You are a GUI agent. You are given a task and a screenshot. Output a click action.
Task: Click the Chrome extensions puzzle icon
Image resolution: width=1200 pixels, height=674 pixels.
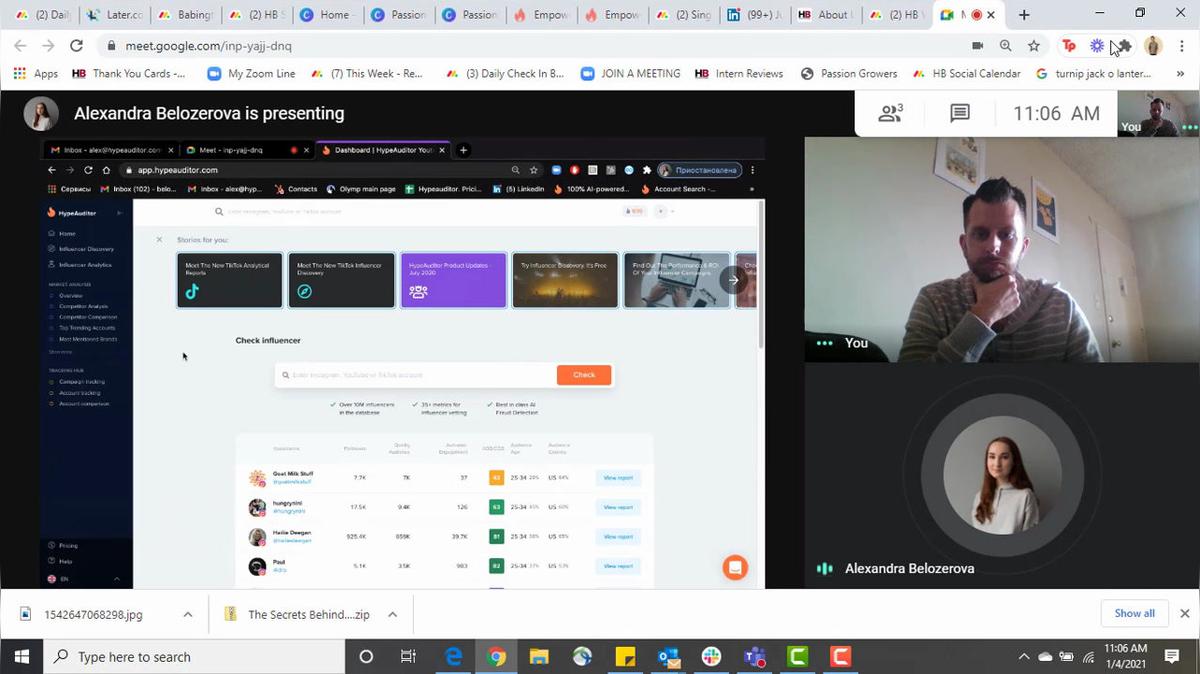[1124, 46]
